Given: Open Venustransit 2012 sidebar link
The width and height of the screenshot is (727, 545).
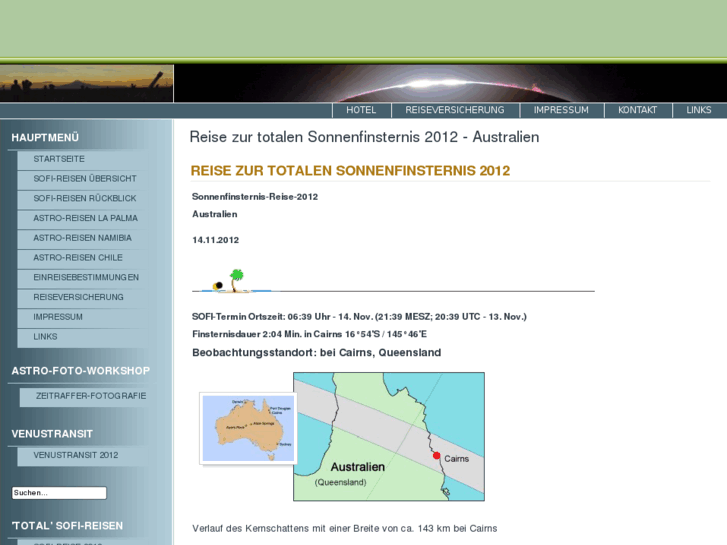Looking at the screenshot, I should tap(76, 455).
